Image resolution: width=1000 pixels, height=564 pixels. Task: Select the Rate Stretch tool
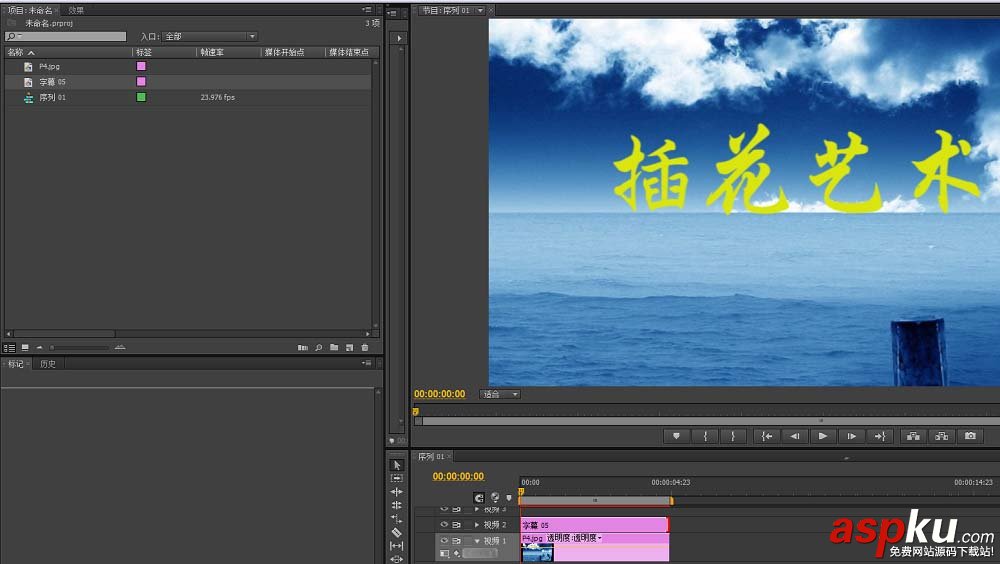(397, 519)
